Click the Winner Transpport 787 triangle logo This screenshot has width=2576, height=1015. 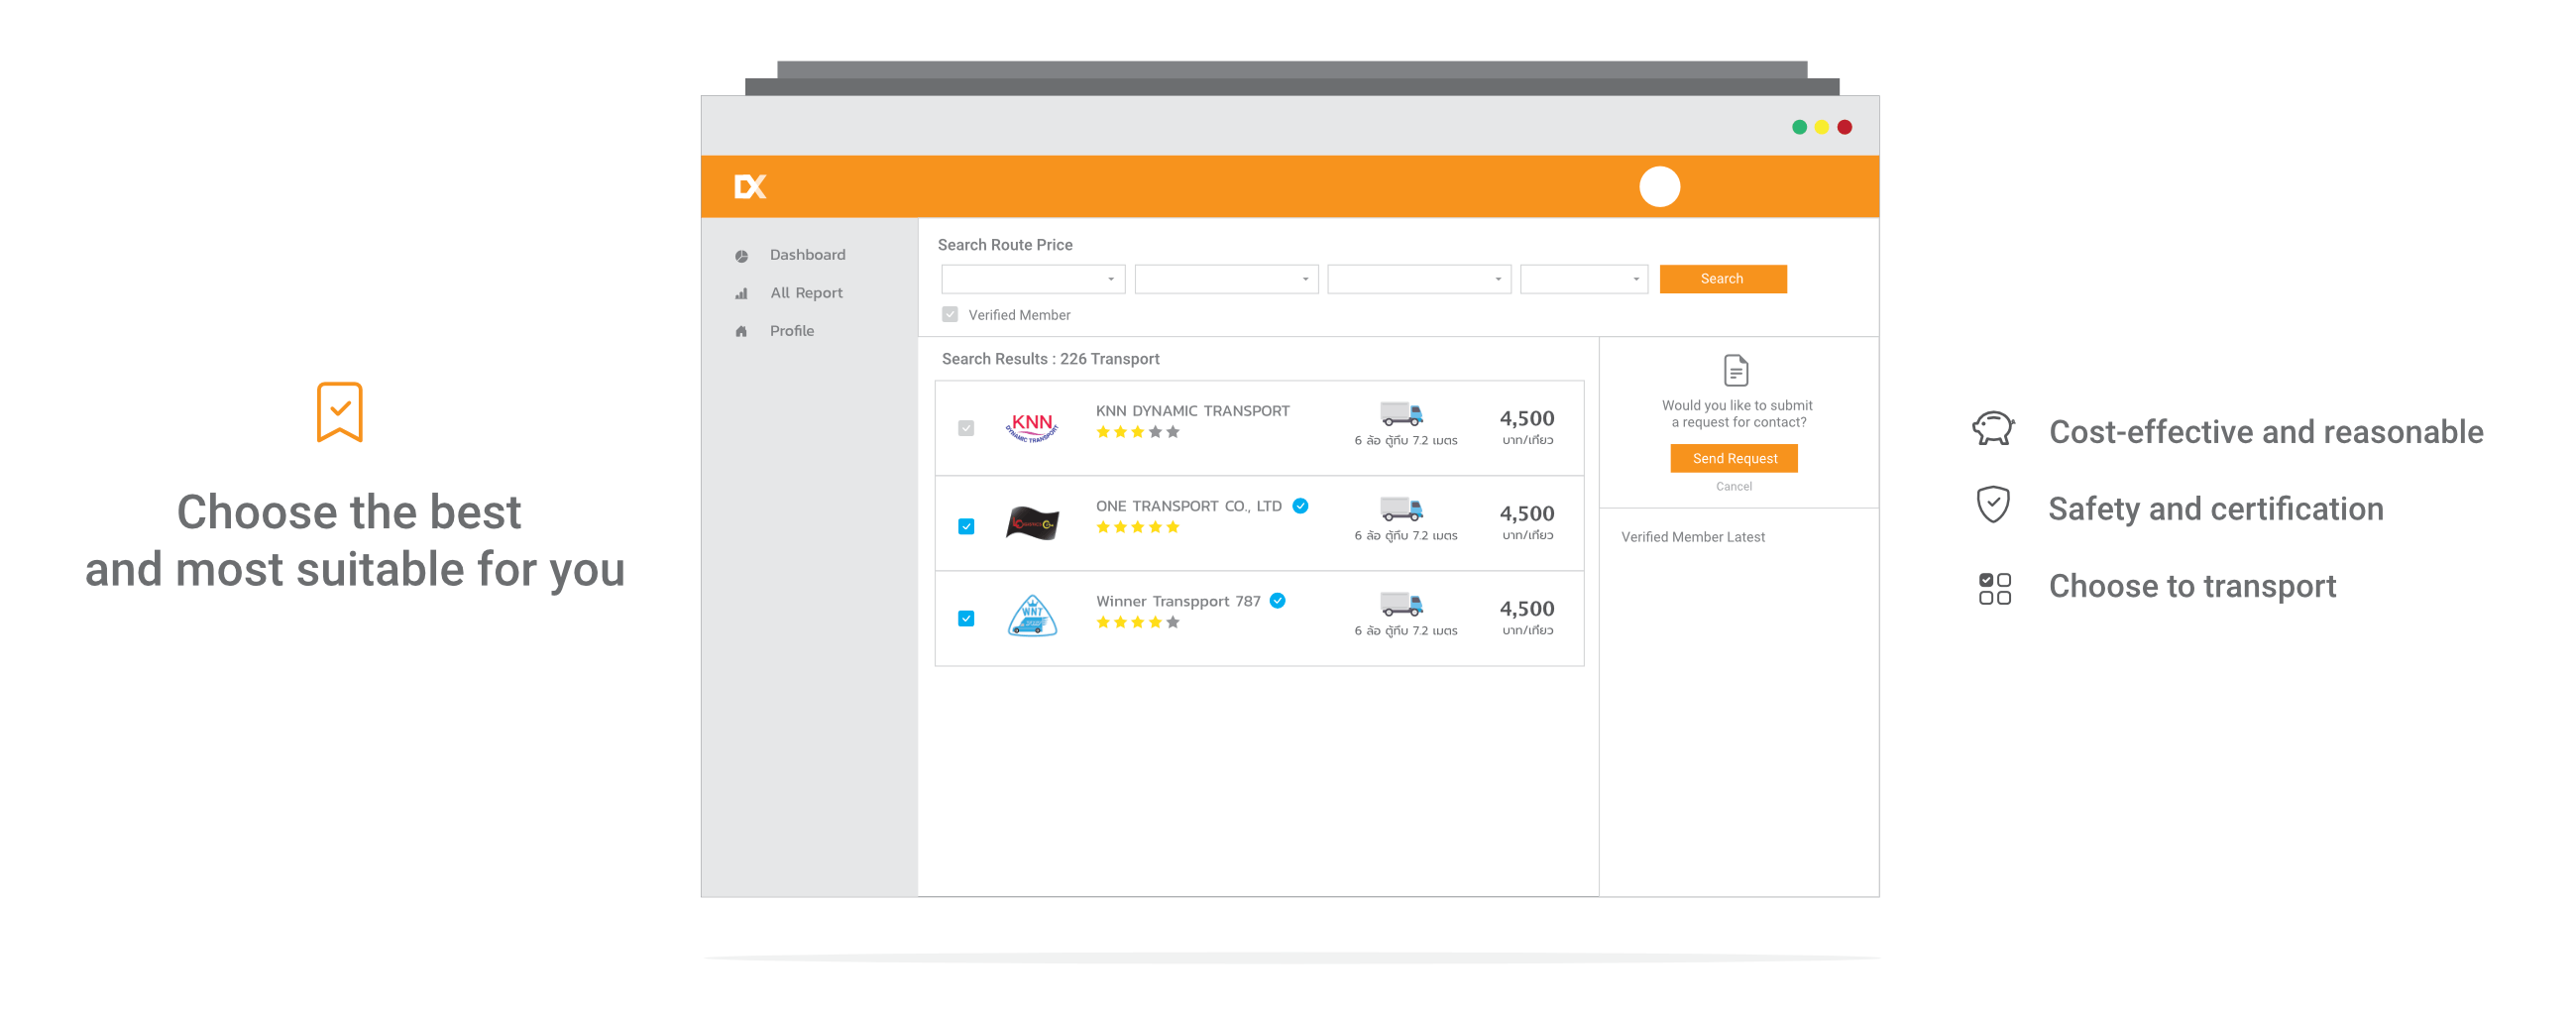pos(1031,616)
